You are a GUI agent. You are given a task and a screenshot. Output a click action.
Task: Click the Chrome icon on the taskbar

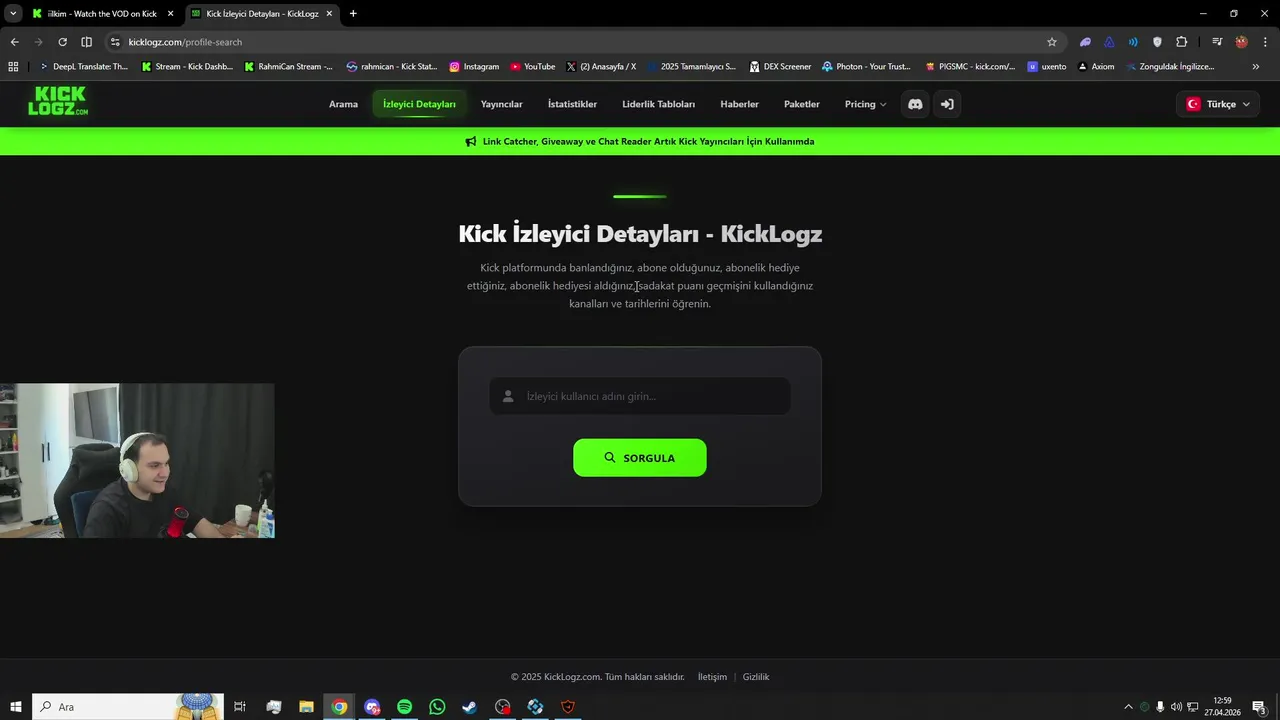pyautogui.click(x=339, y=707)
